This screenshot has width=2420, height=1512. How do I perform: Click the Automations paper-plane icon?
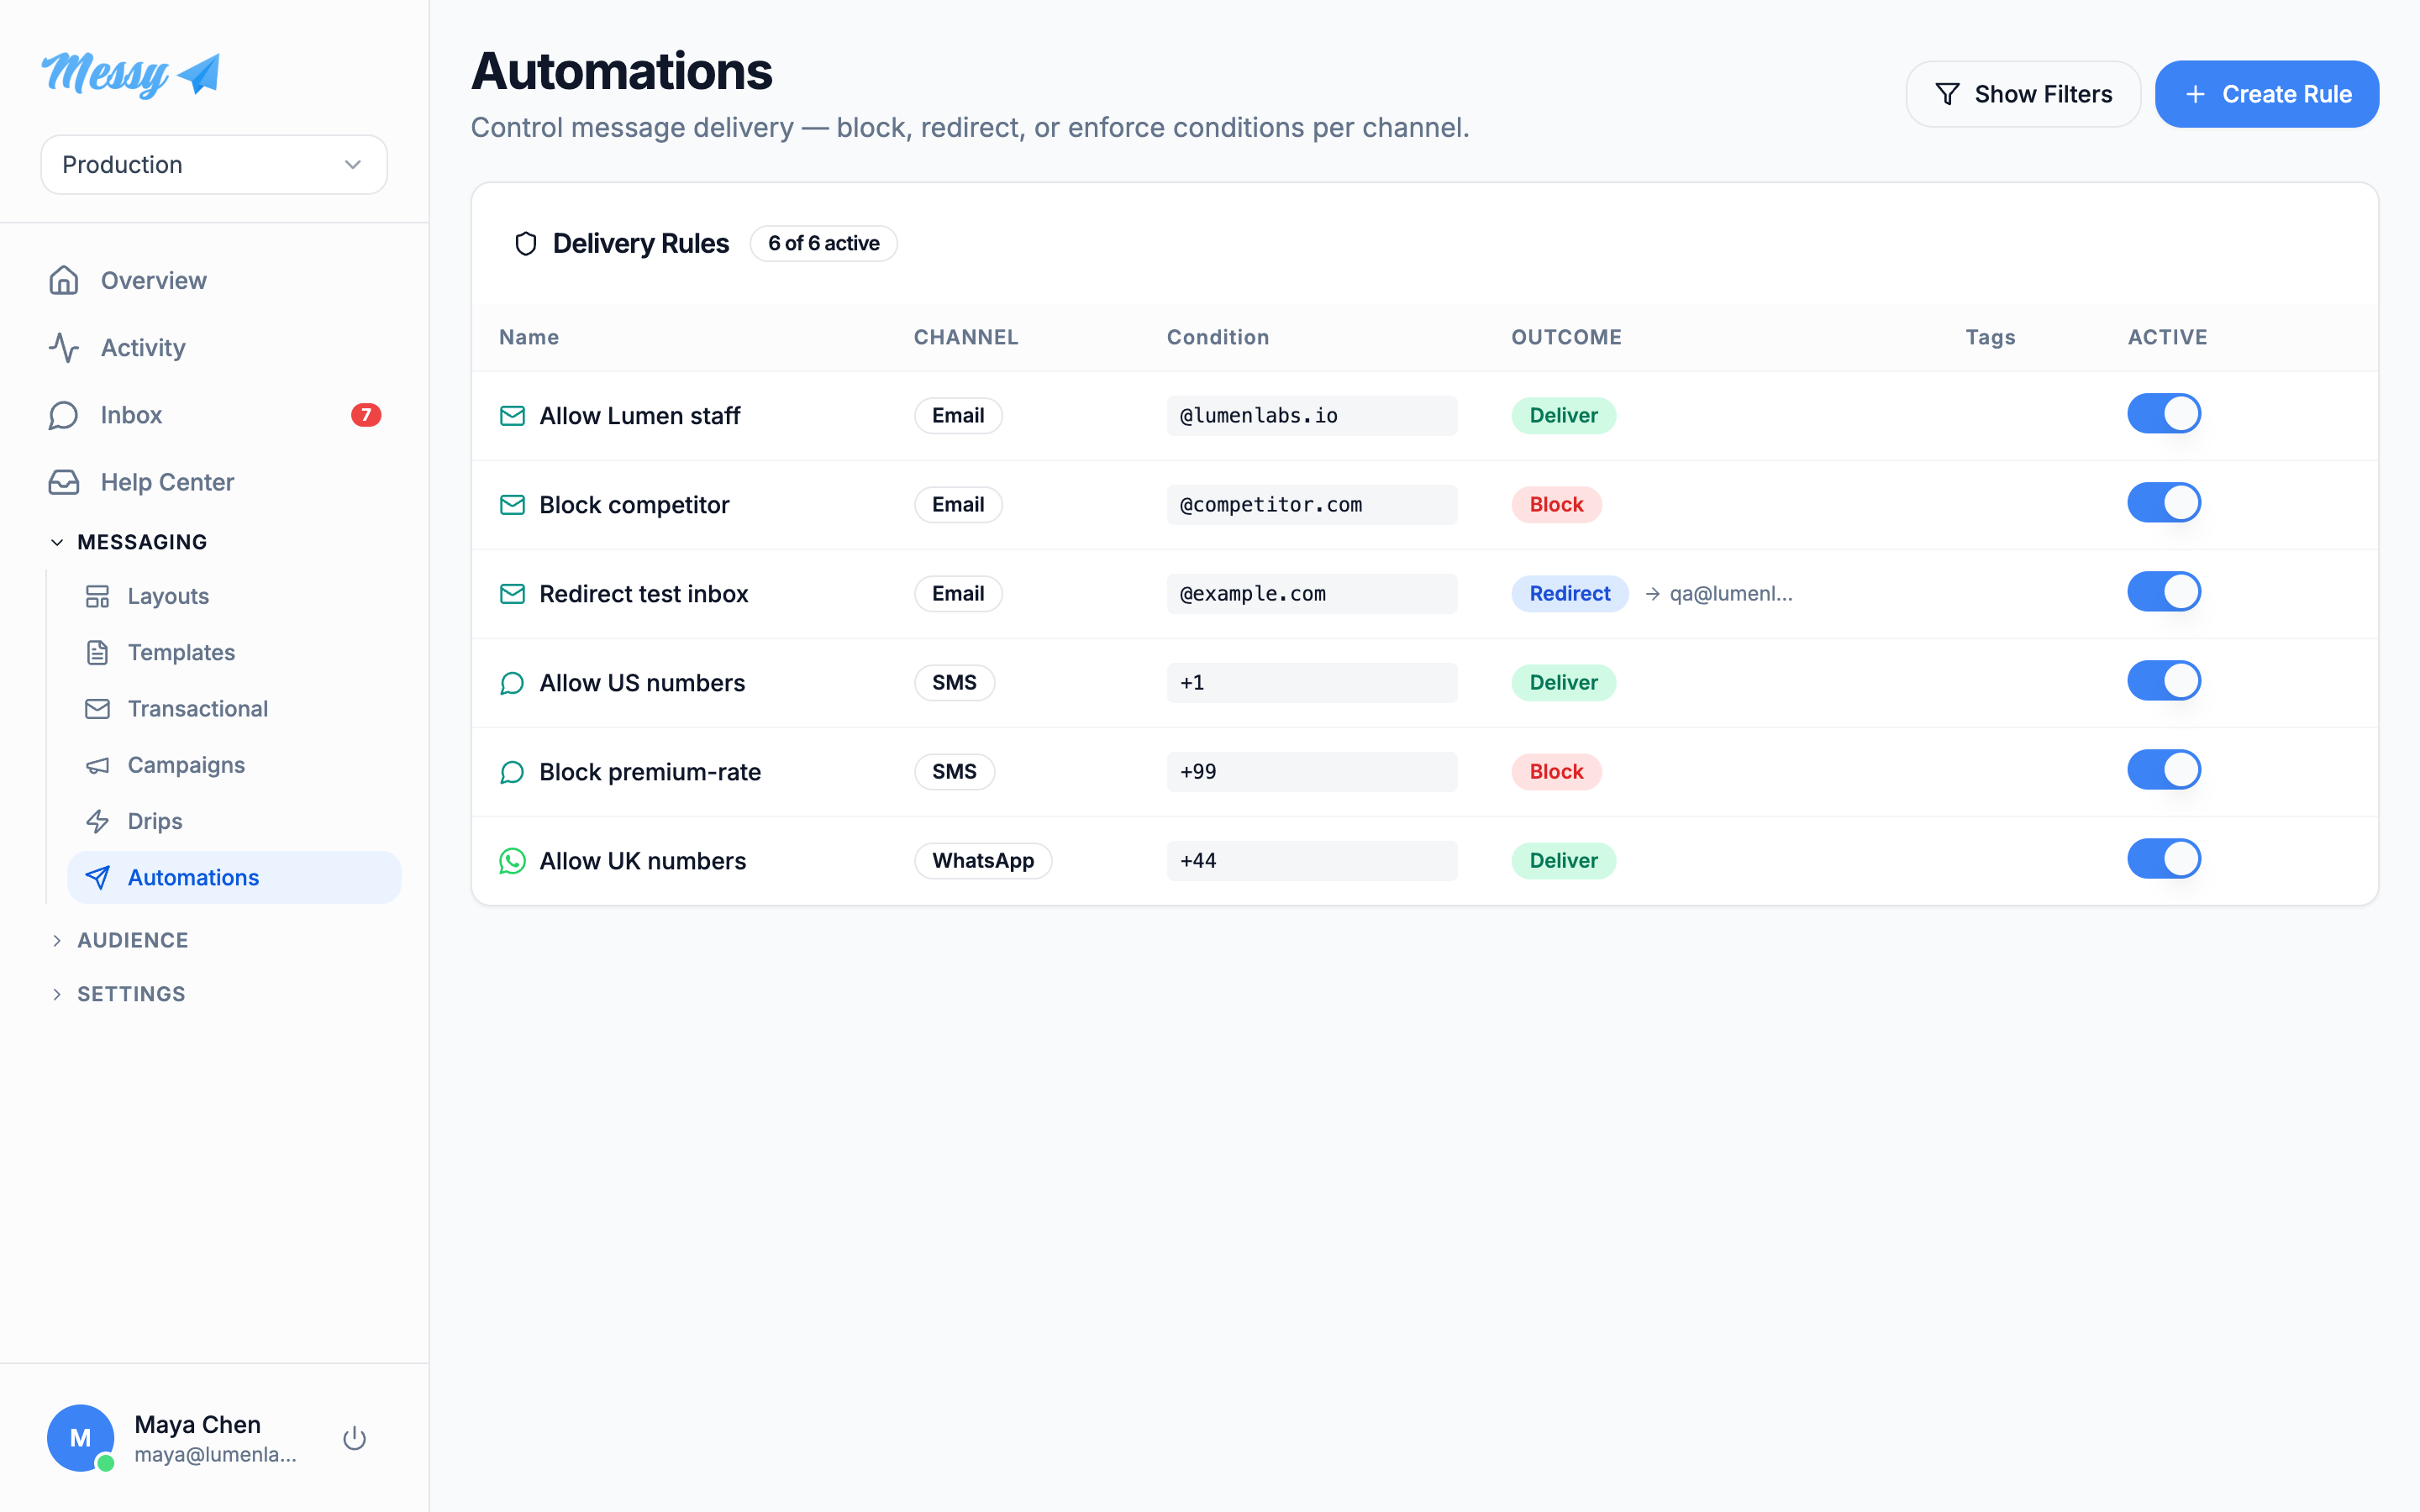coord(97,877)
